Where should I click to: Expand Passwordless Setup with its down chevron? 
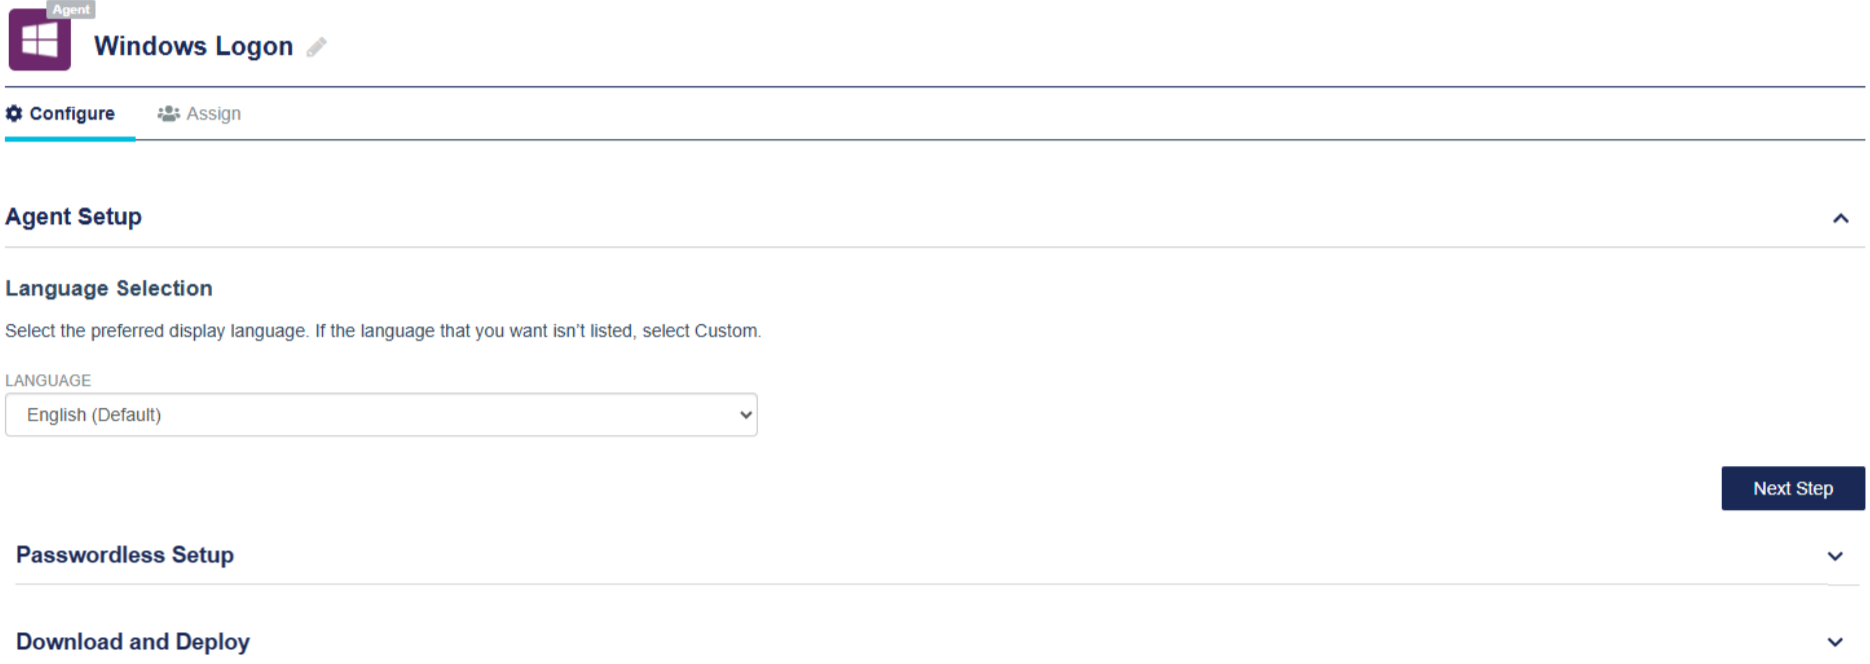(x=1834, y=556)
